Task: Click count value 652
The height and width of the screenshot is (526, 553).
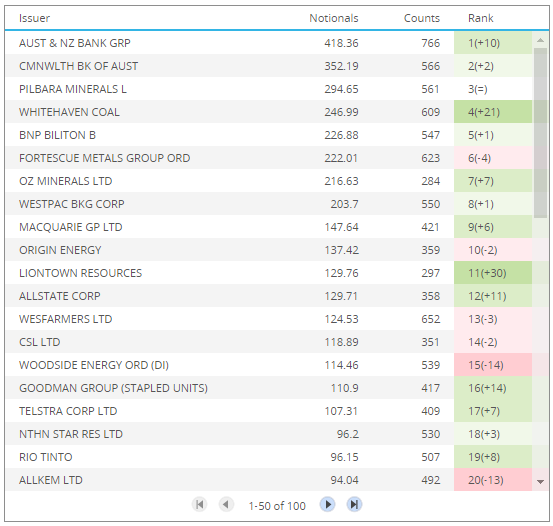Action: pyautogui.click(x=431, y=319)
